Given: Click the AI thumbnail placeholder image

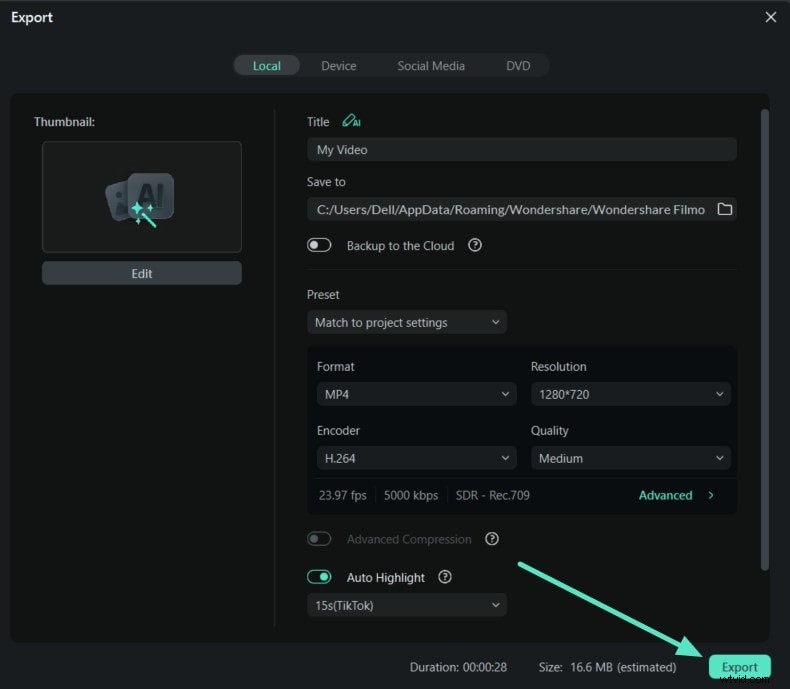Looking at the screenshot, I should [x=141, y=197].
